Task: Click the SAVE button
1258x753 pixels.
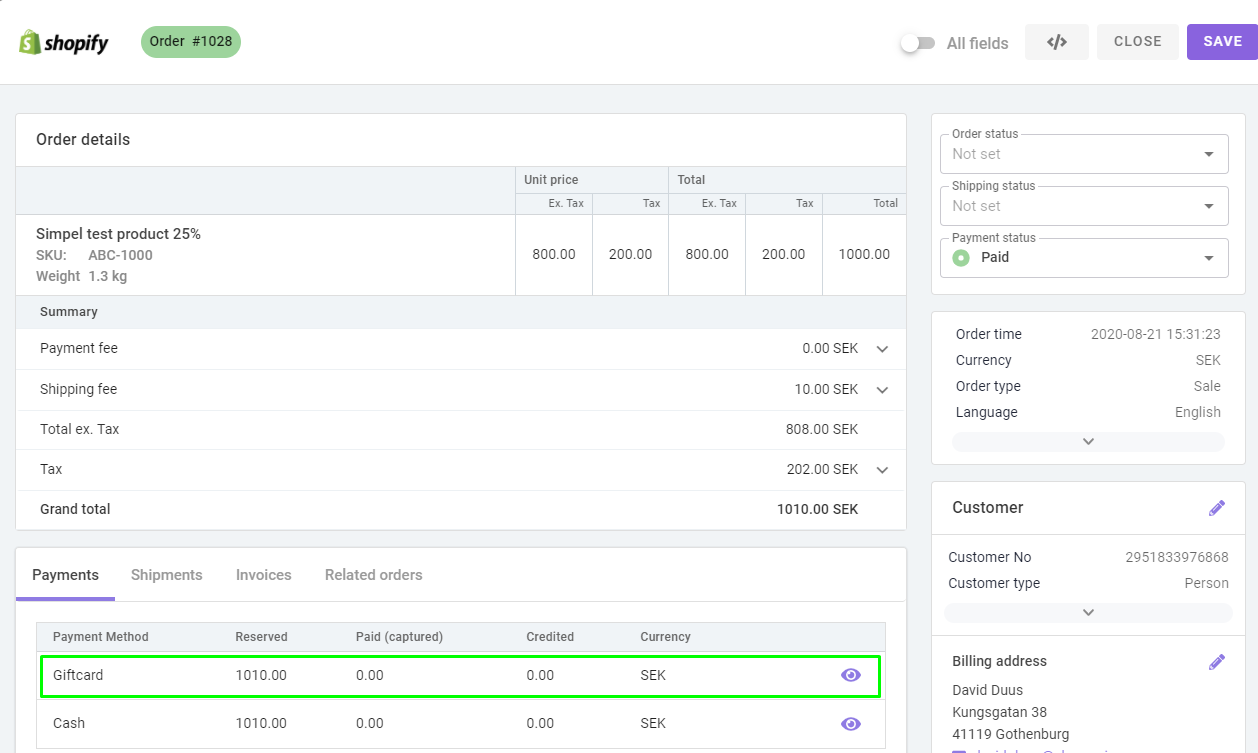Action: 1222,42
